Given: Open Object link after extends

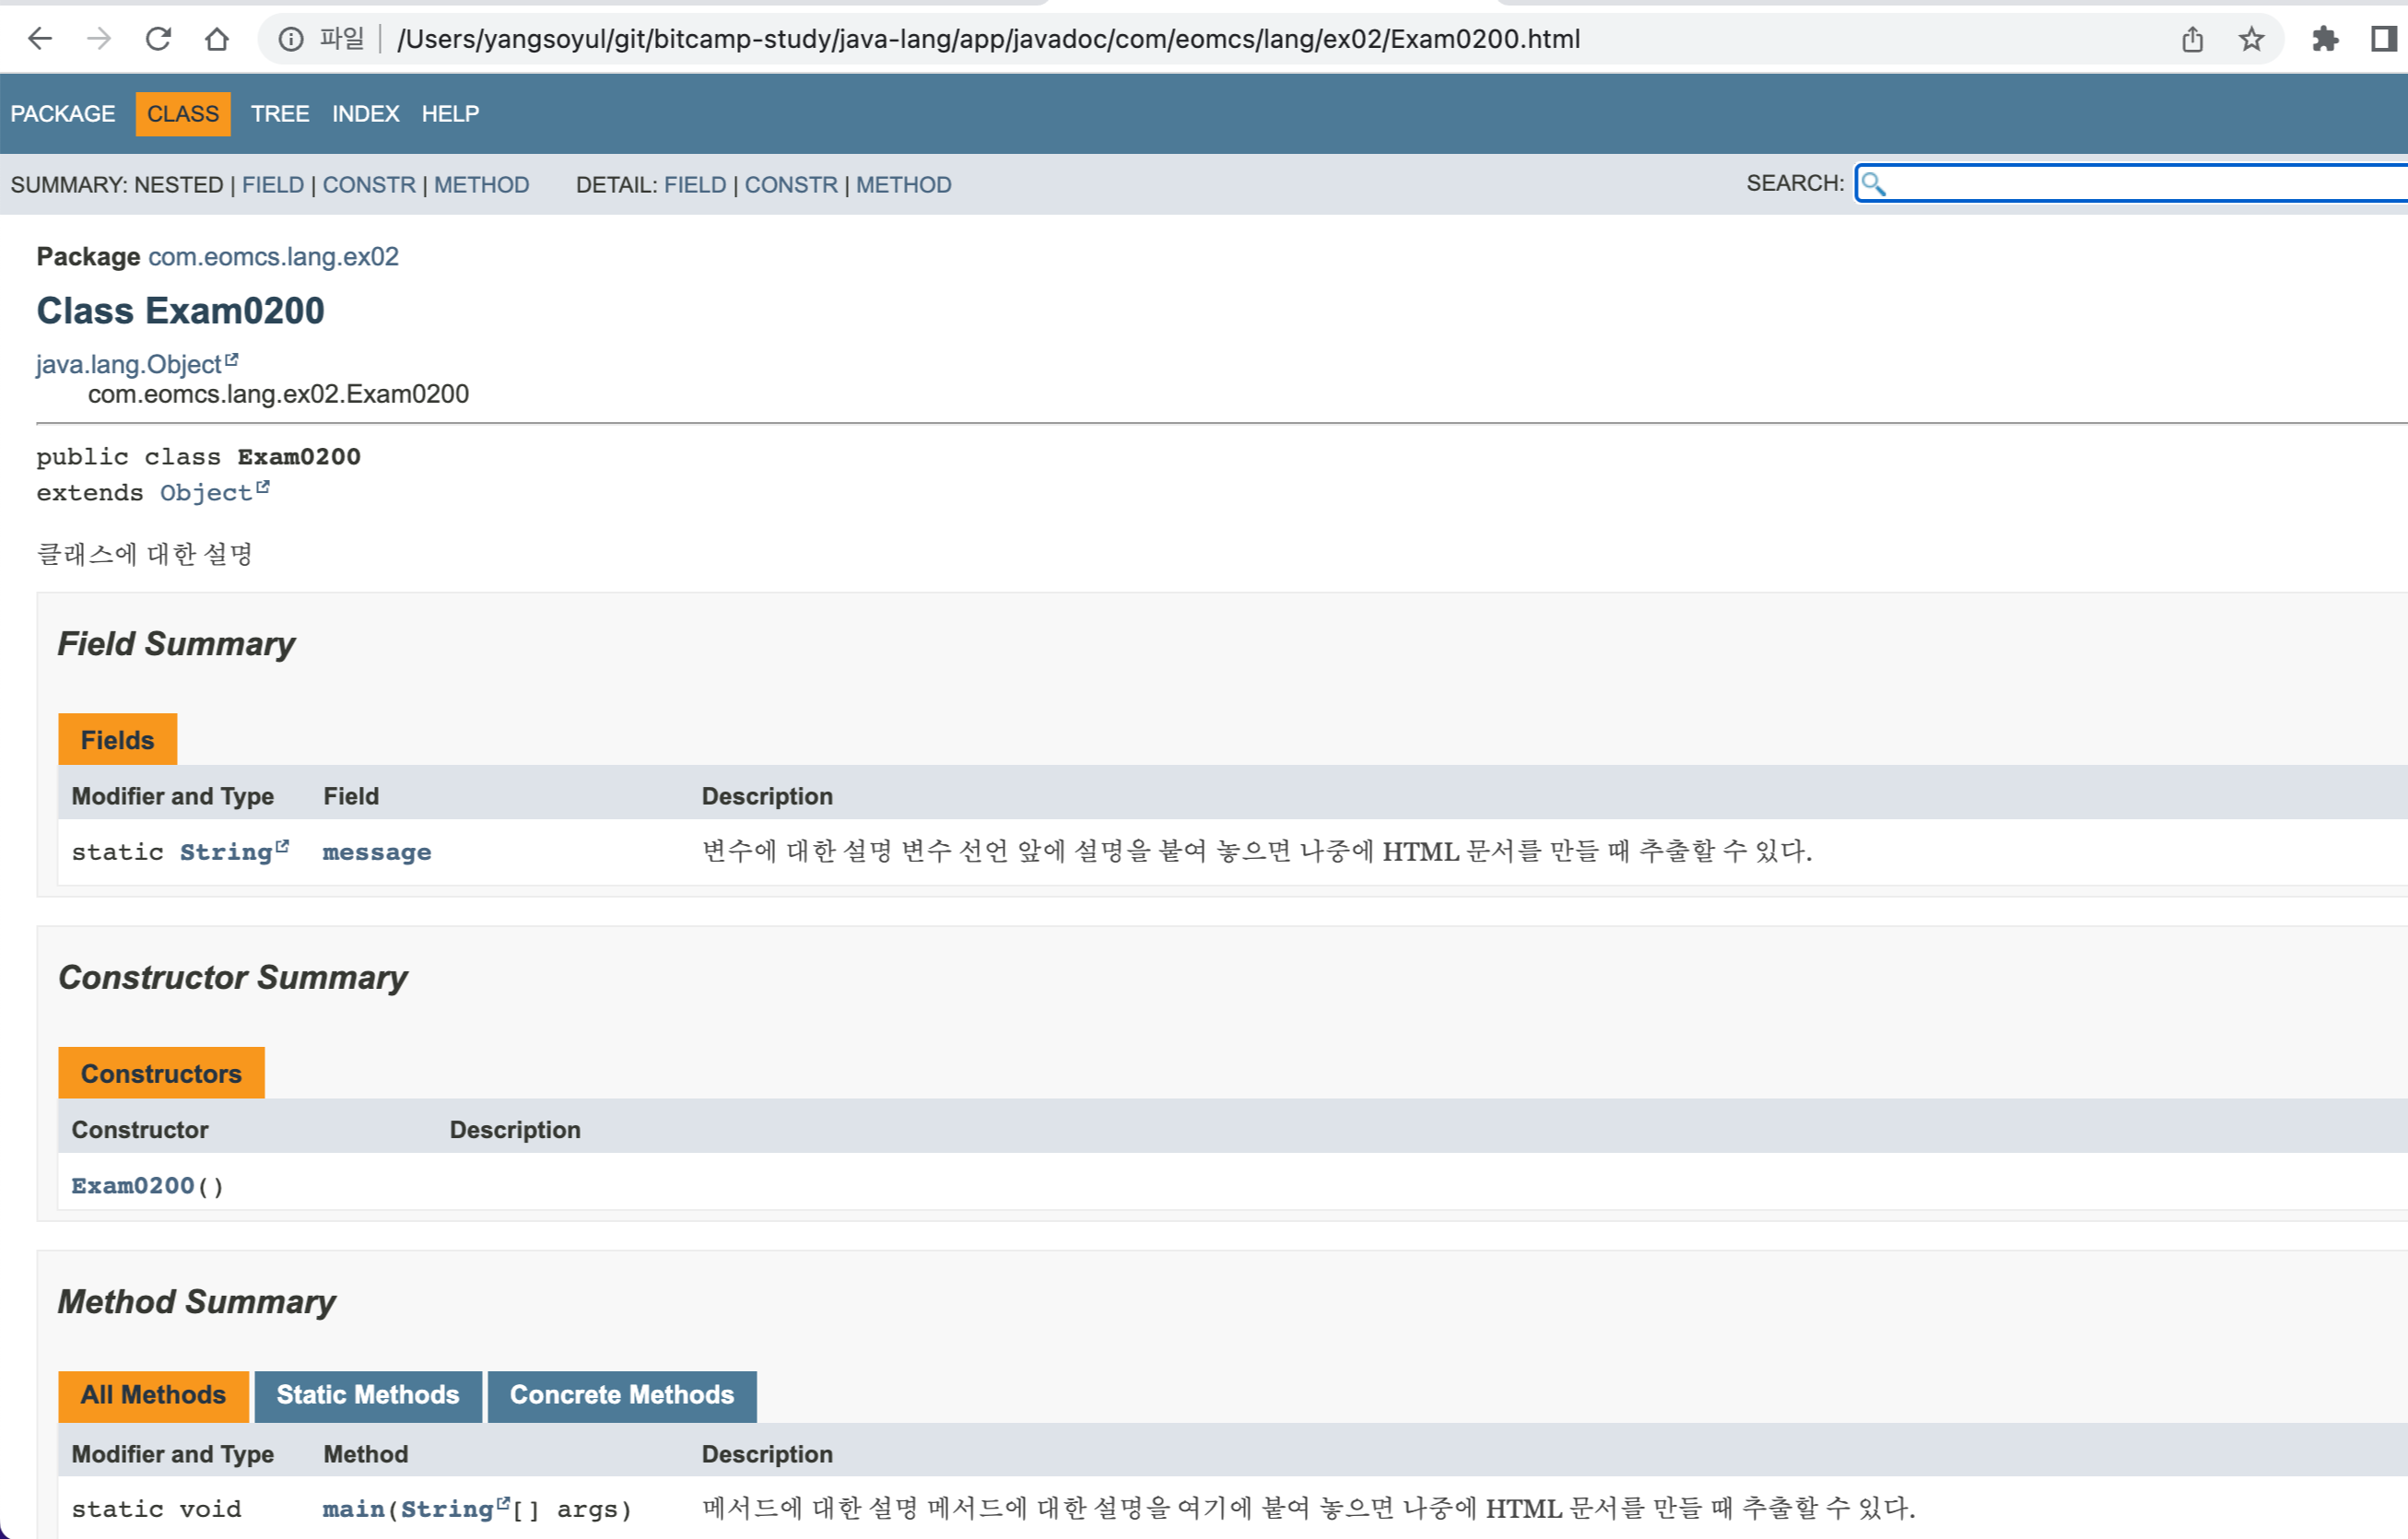Looking at the screenshot, I should [214, 493].
